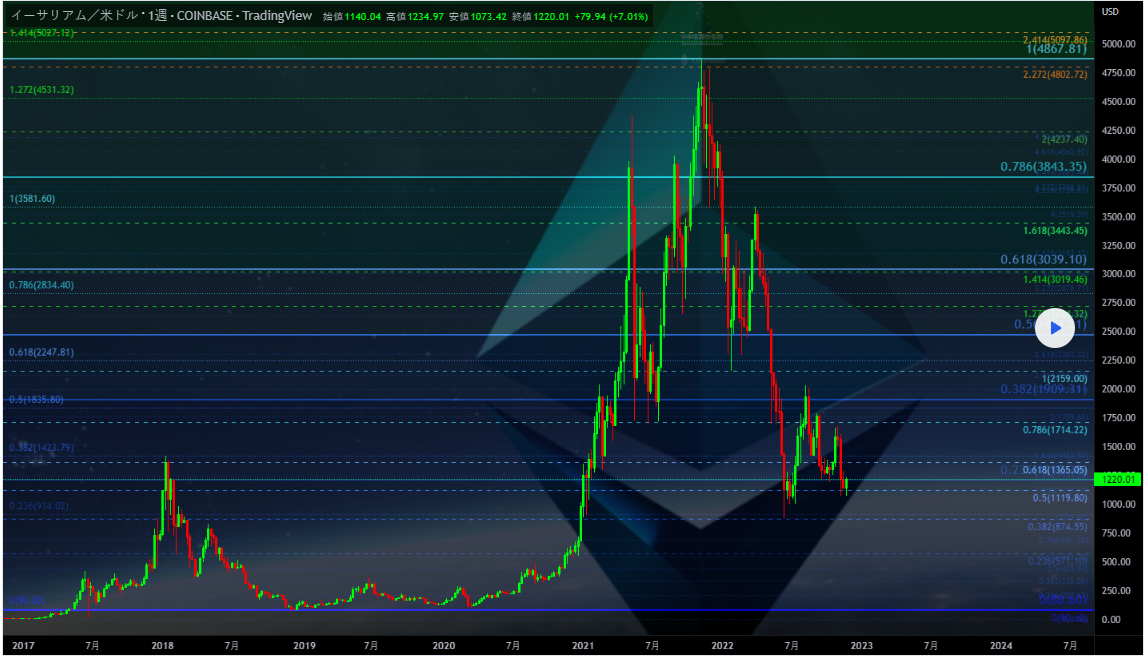The width and height of the screenshot is (1145, 658).
Task: Select the 0.618(2247.81) label on left side
Action: (41, 353)
